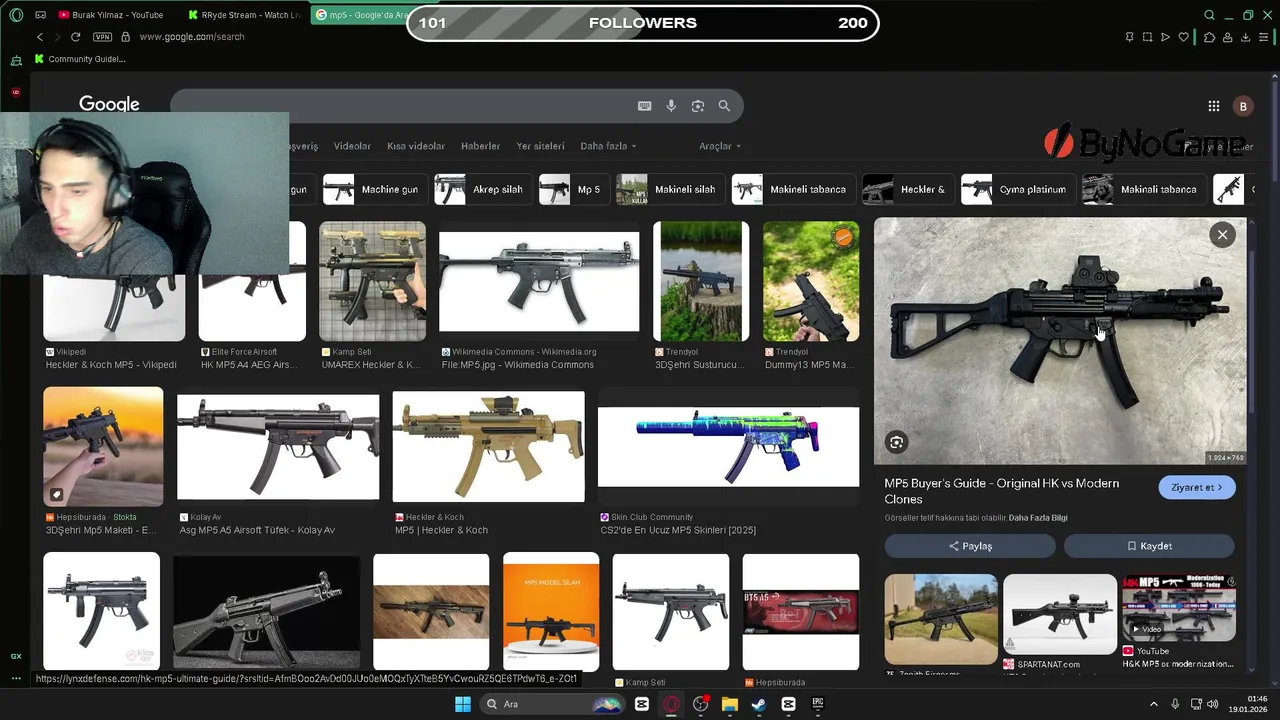
Task: Click the Google search magnifier button
Action: point(724,106)
